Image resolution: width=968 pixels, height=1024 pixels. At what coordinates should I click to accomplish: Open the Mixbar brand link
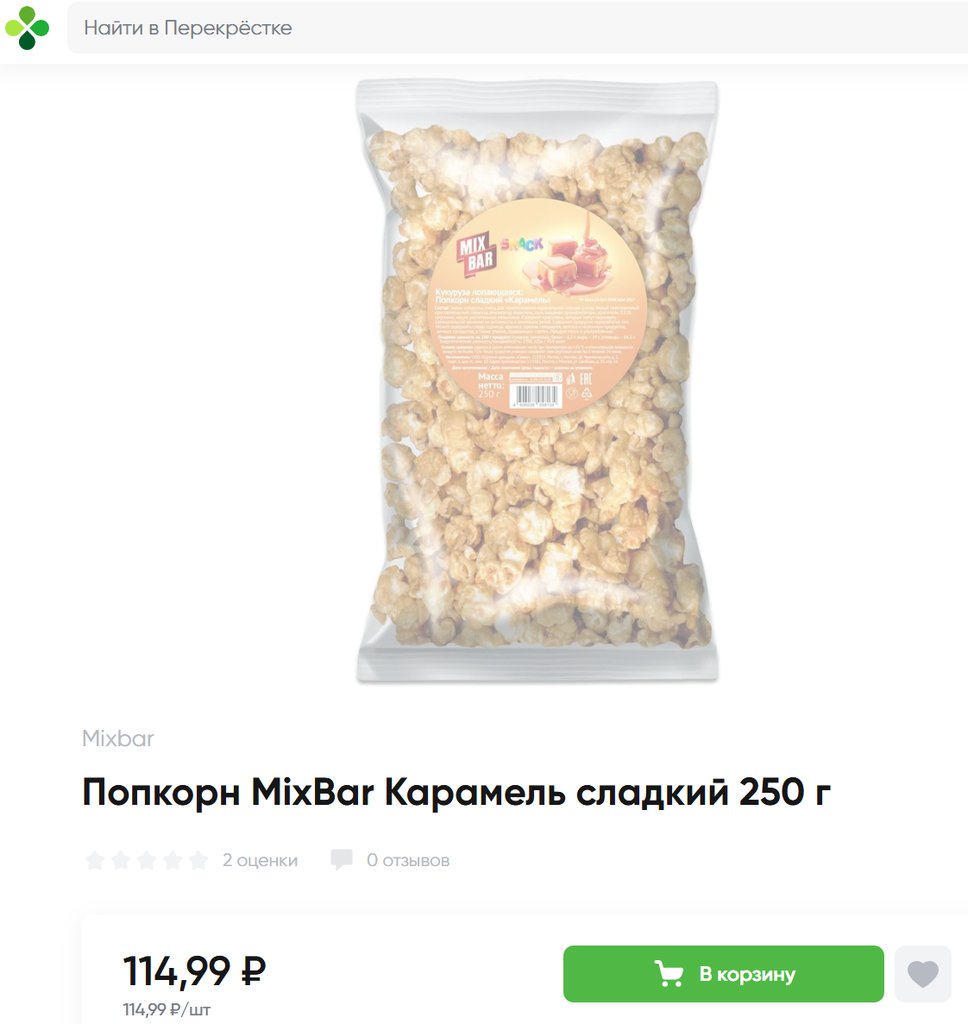(118, 739)
